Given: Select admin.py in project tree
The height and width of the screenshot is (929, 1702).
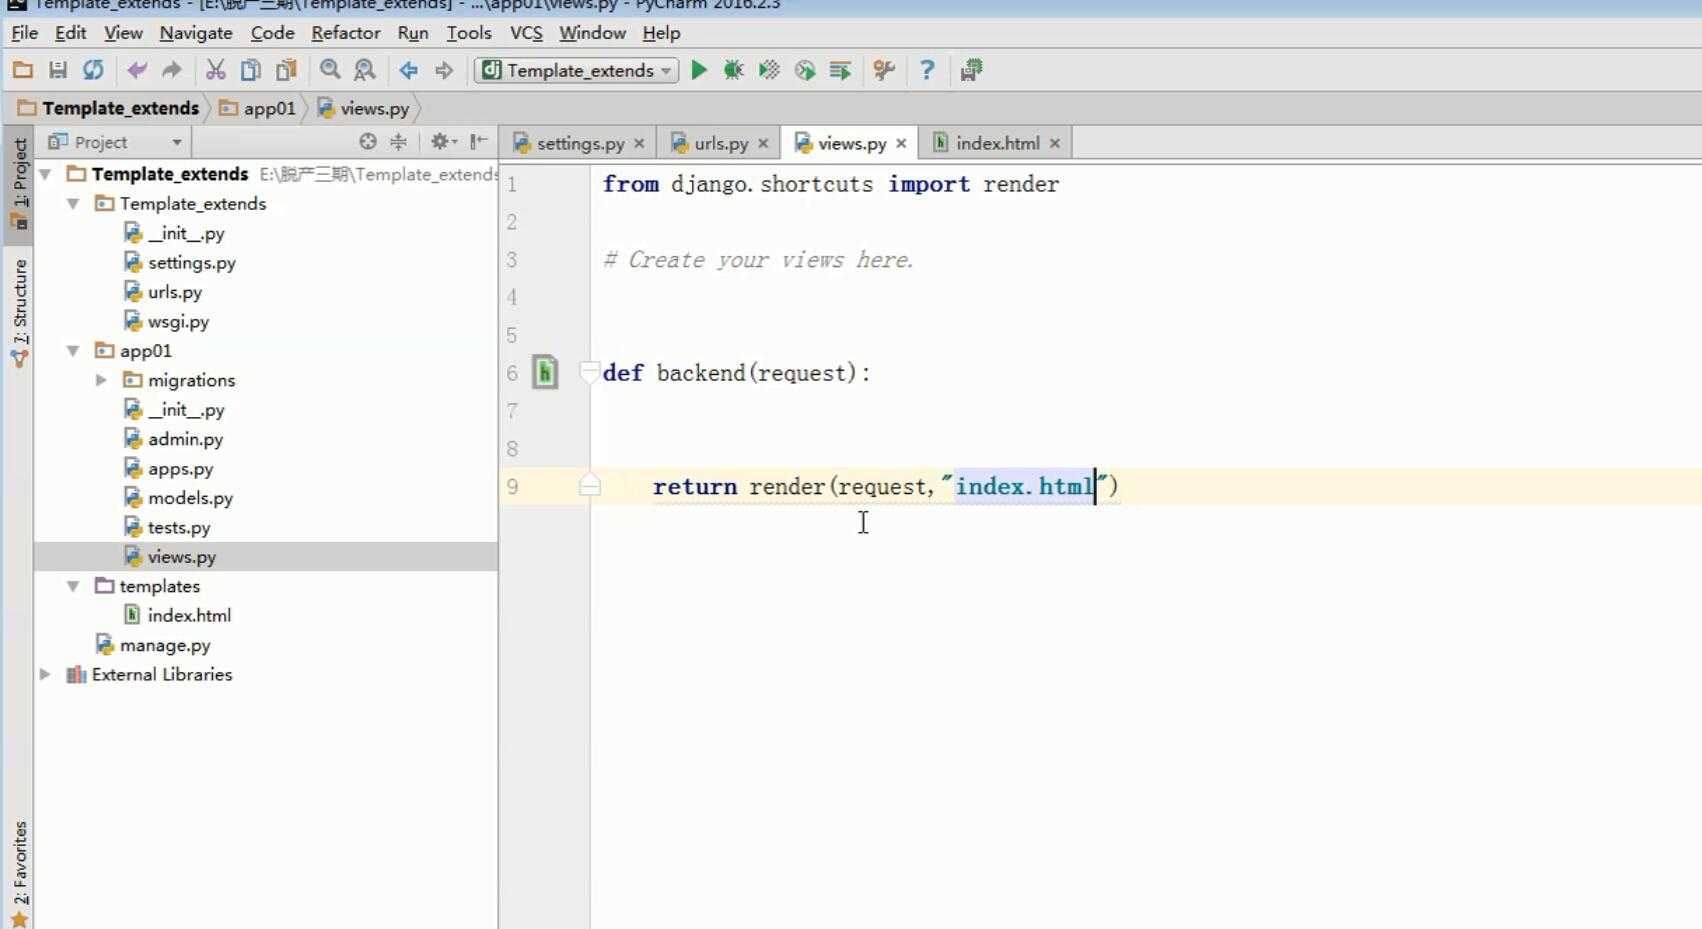Looking at the screenshot, I should [x=185, y=439].
